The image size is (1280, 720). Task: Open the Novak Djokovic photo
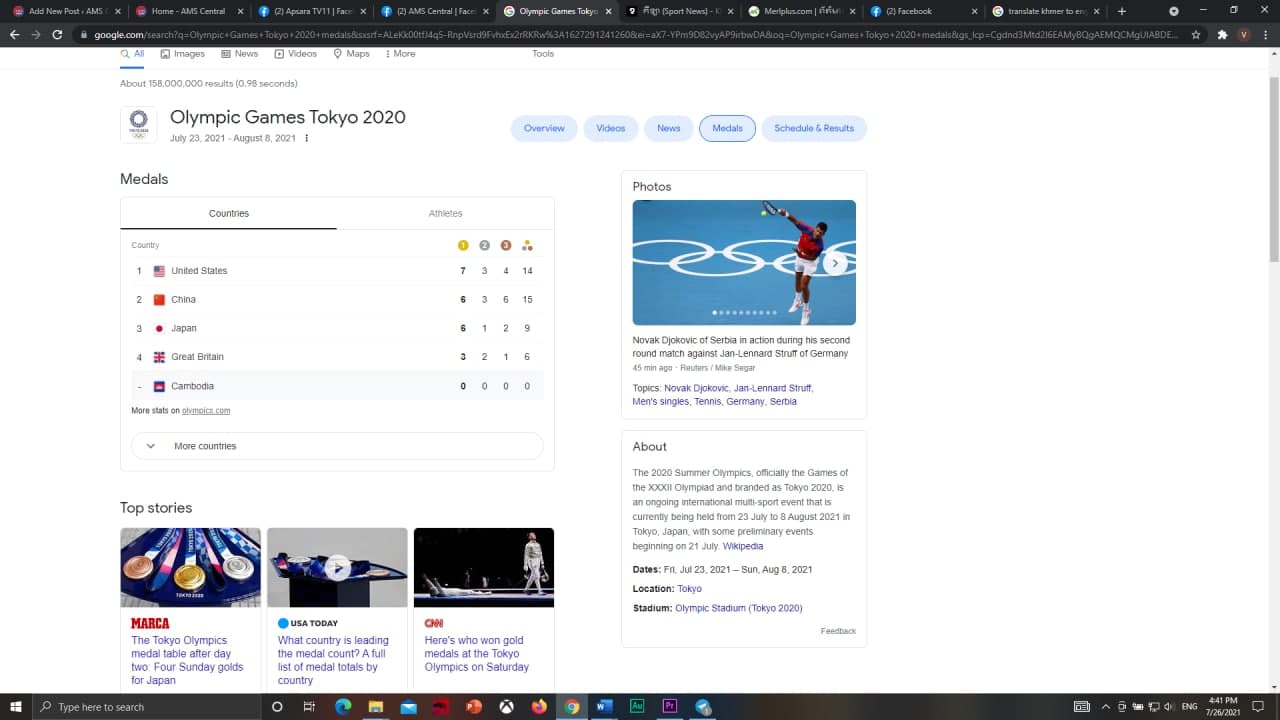(744, 262)
